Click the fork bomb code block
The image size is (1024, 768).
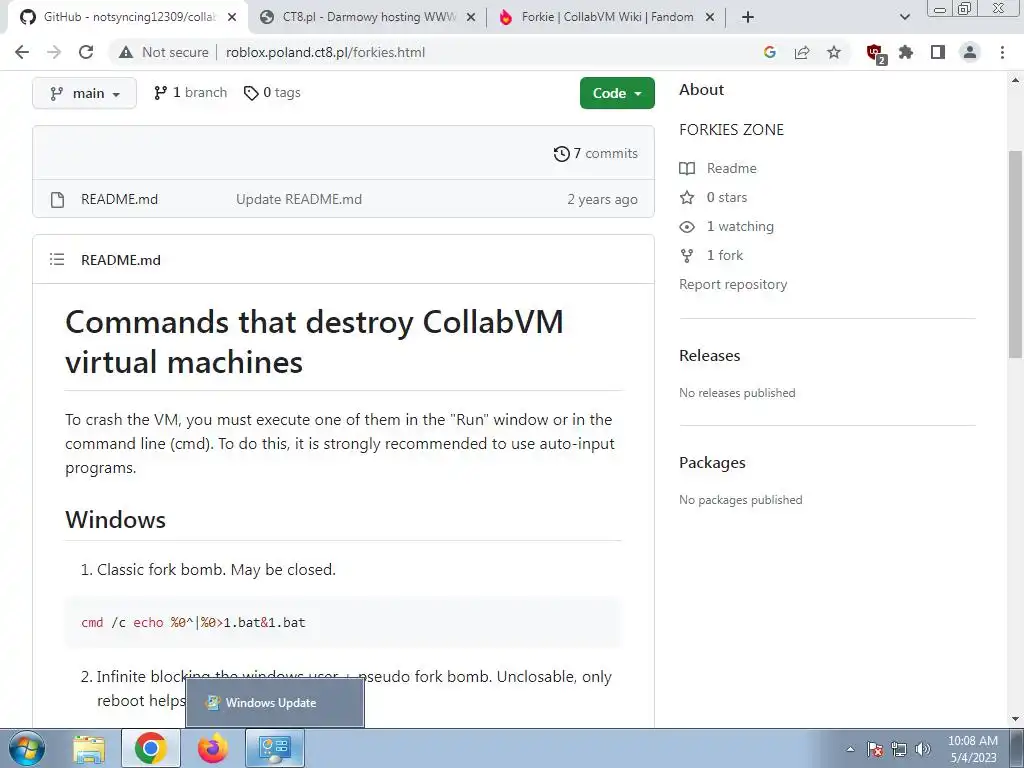343,622
